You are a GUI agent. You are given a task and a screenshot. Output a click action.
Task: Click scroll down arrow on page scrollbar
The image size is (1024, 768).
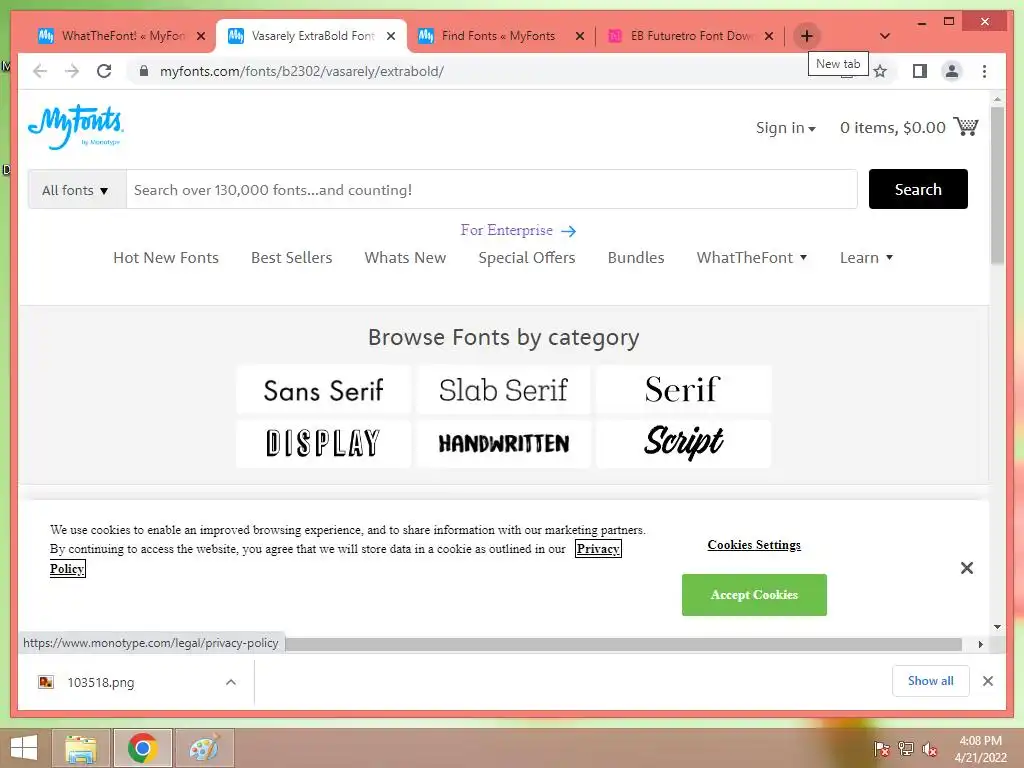point(997,627)
